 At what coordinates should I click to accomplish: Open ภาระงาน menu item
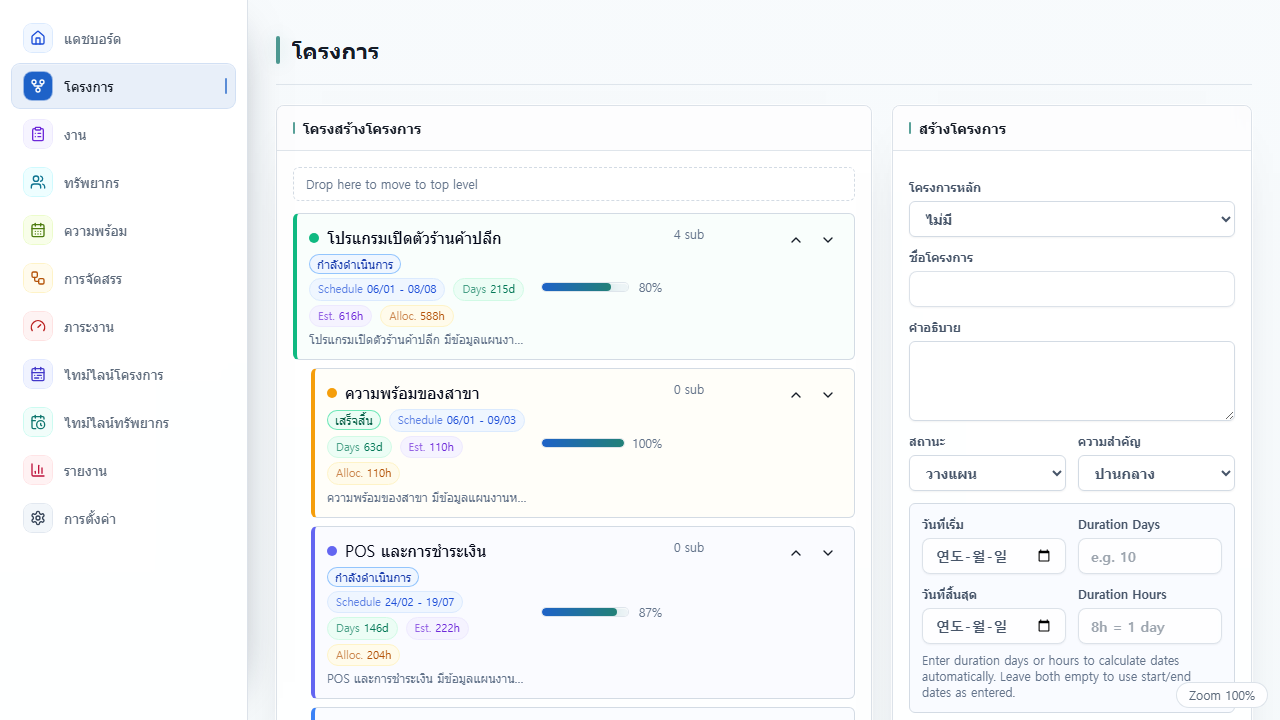pos(123,326)
